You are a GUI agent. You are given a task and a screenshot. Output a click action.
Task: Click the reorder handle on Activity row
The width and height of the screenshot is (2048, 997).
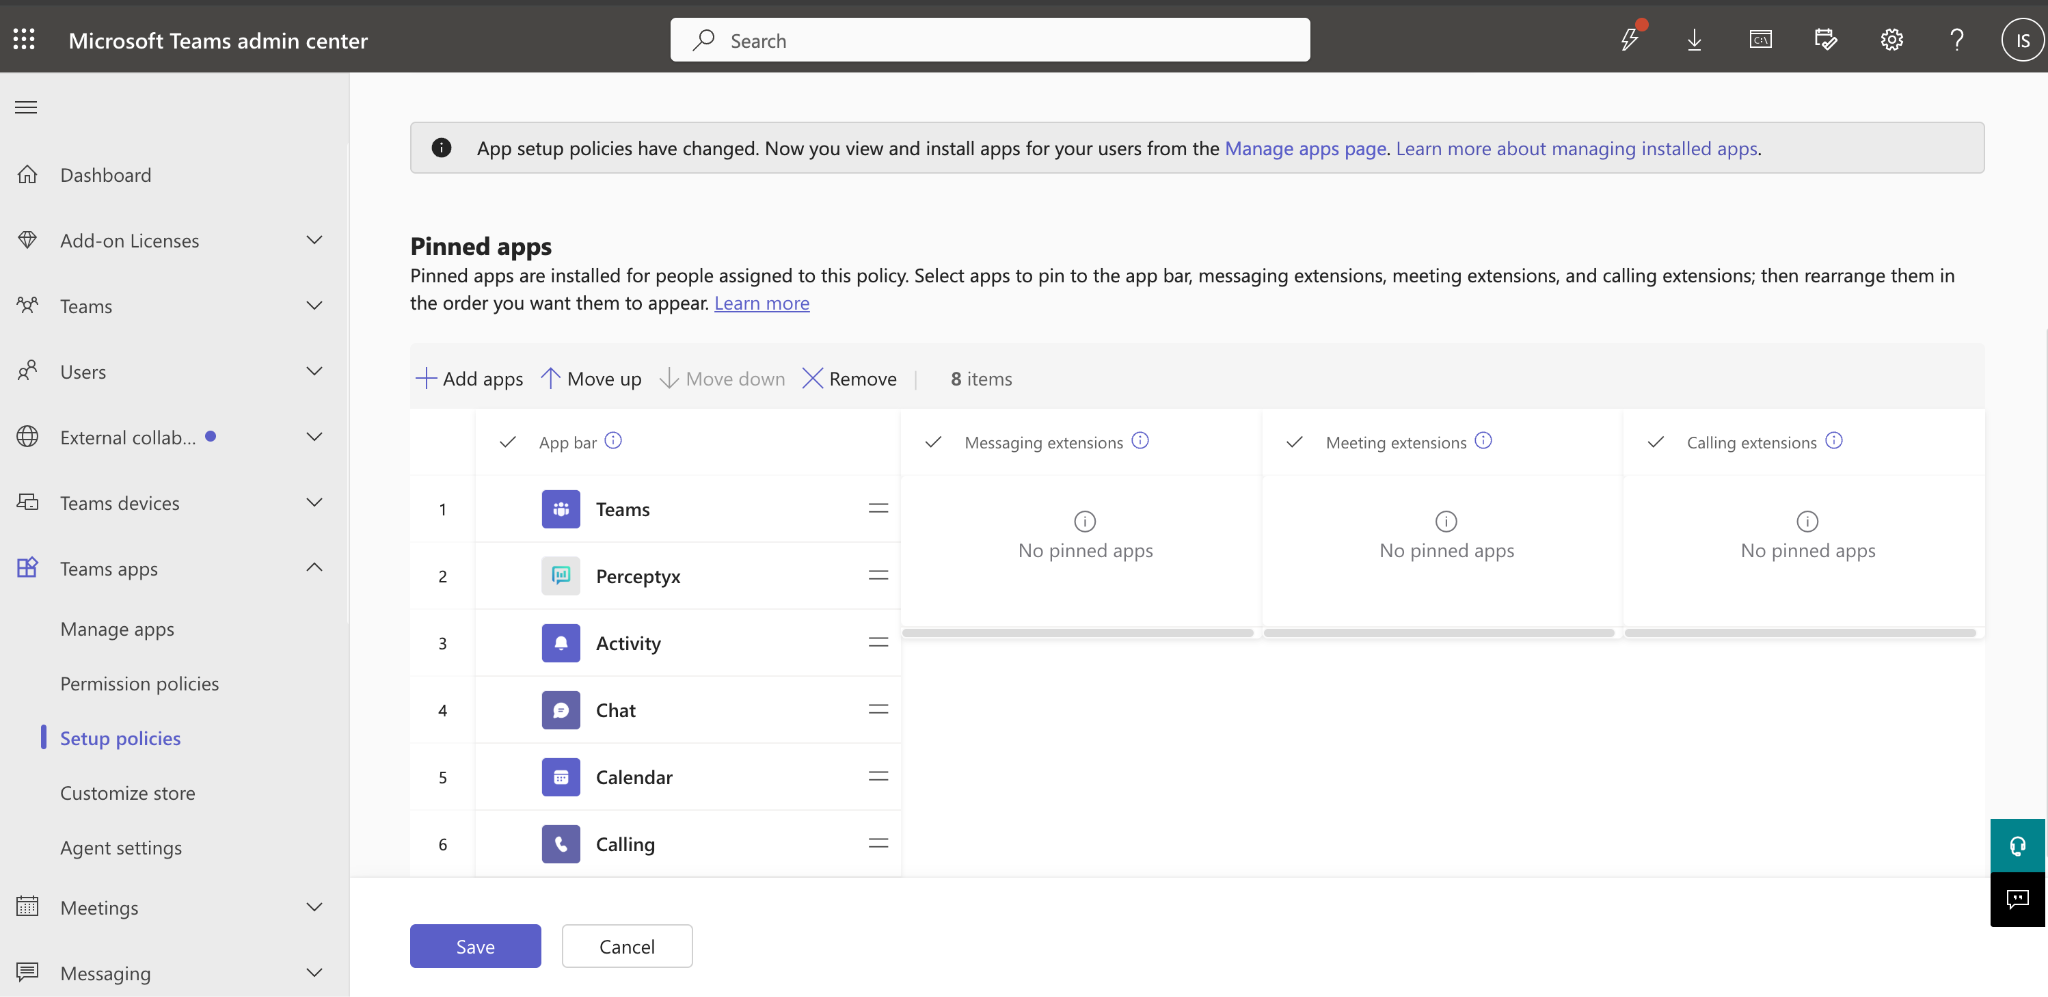pyautogui.click(x=878, y=643)
